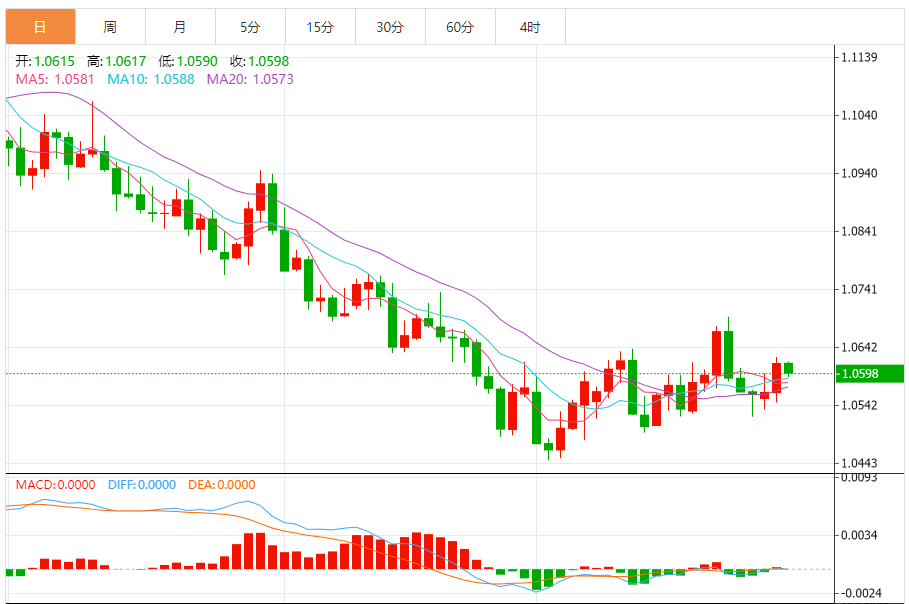Screen dimensions: 909x604
Task: Click the 1.1040 price axis label
Action: click(x=859, y=115)
